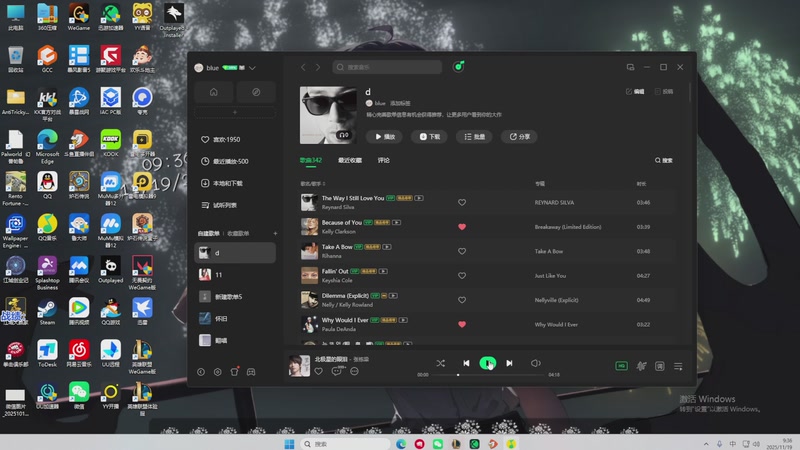The height and width of the screenshot is (450, 800).
Task: Click the 搜索 search-in-playlist link
Action: click(x=664, y=160)
